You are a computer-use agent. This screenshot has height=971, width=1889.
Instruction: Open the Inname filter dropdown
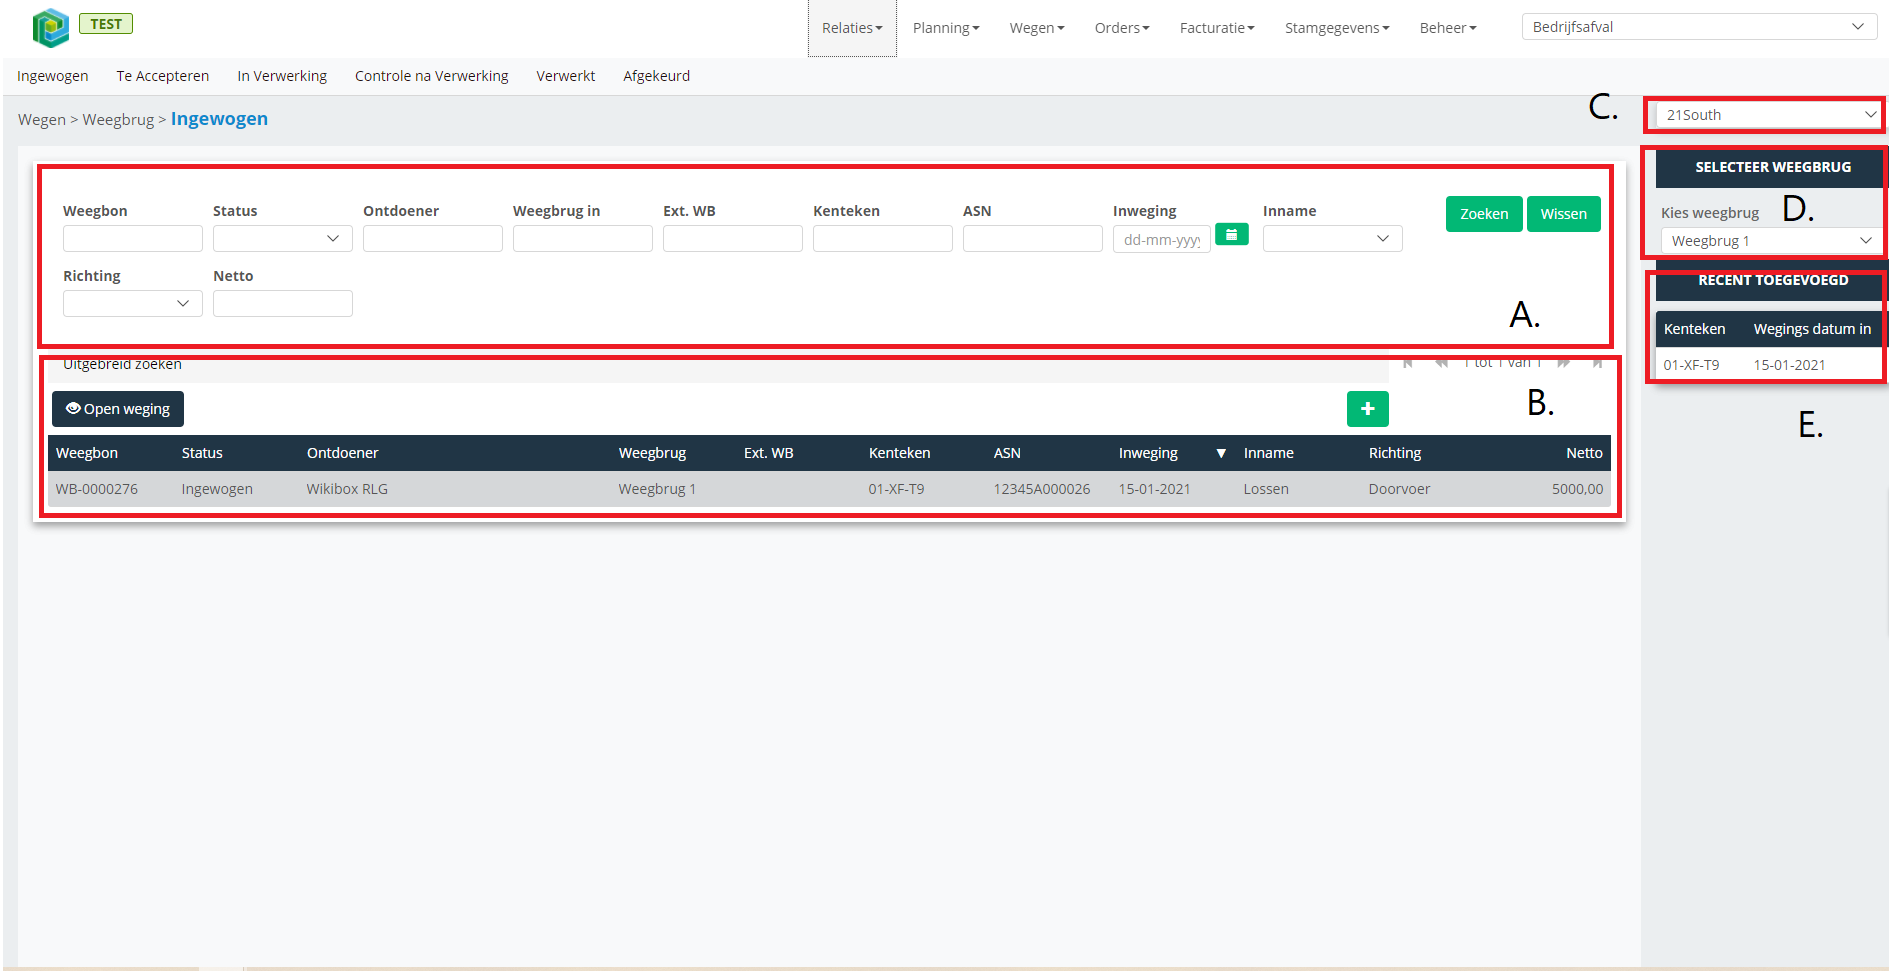[x=1333, y=238]
